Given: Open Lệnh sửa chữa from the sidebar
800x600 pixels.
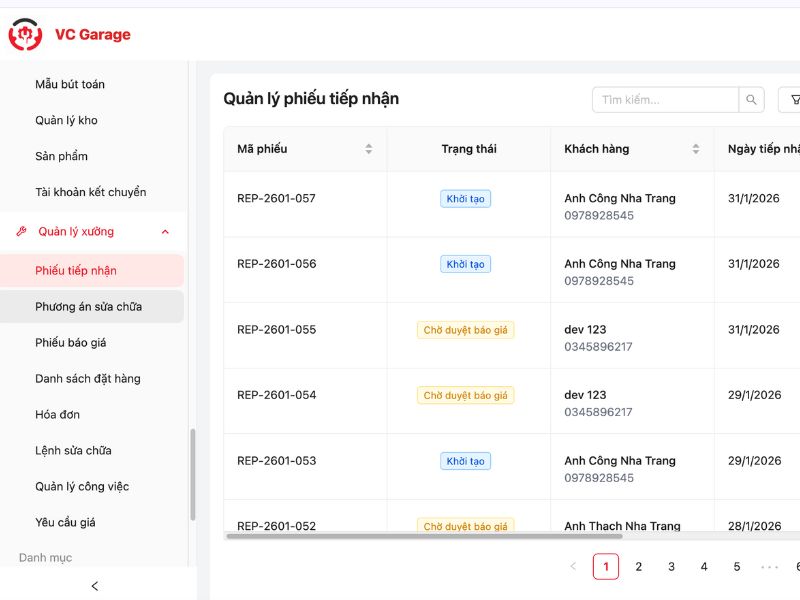Looking at the screenshot, I should coord(72,450).
